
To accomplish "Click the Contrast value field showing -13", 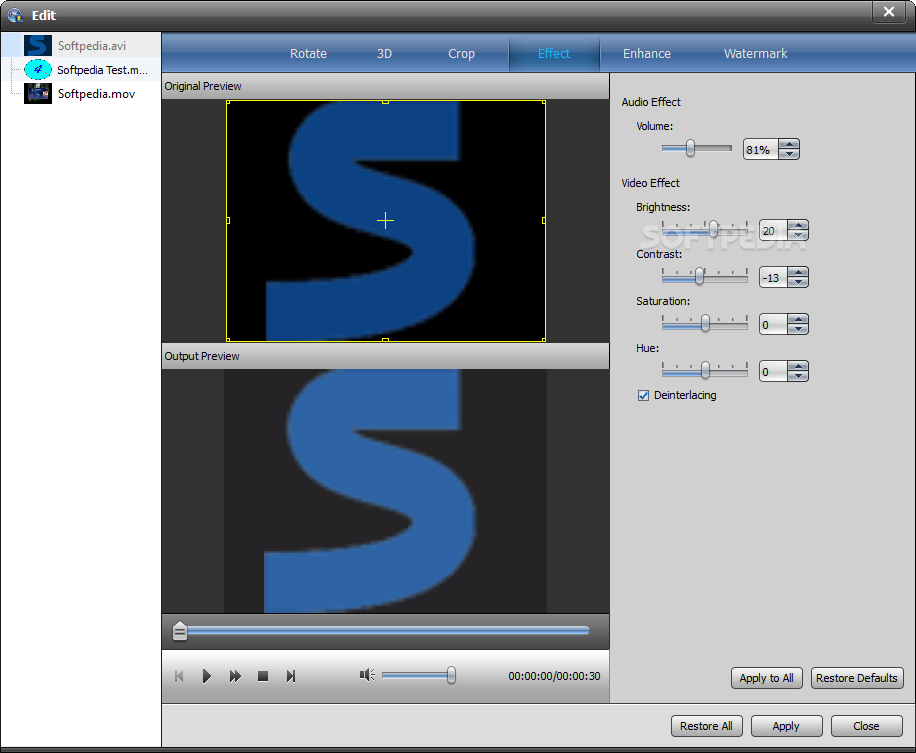I will (x=773, y=277).
